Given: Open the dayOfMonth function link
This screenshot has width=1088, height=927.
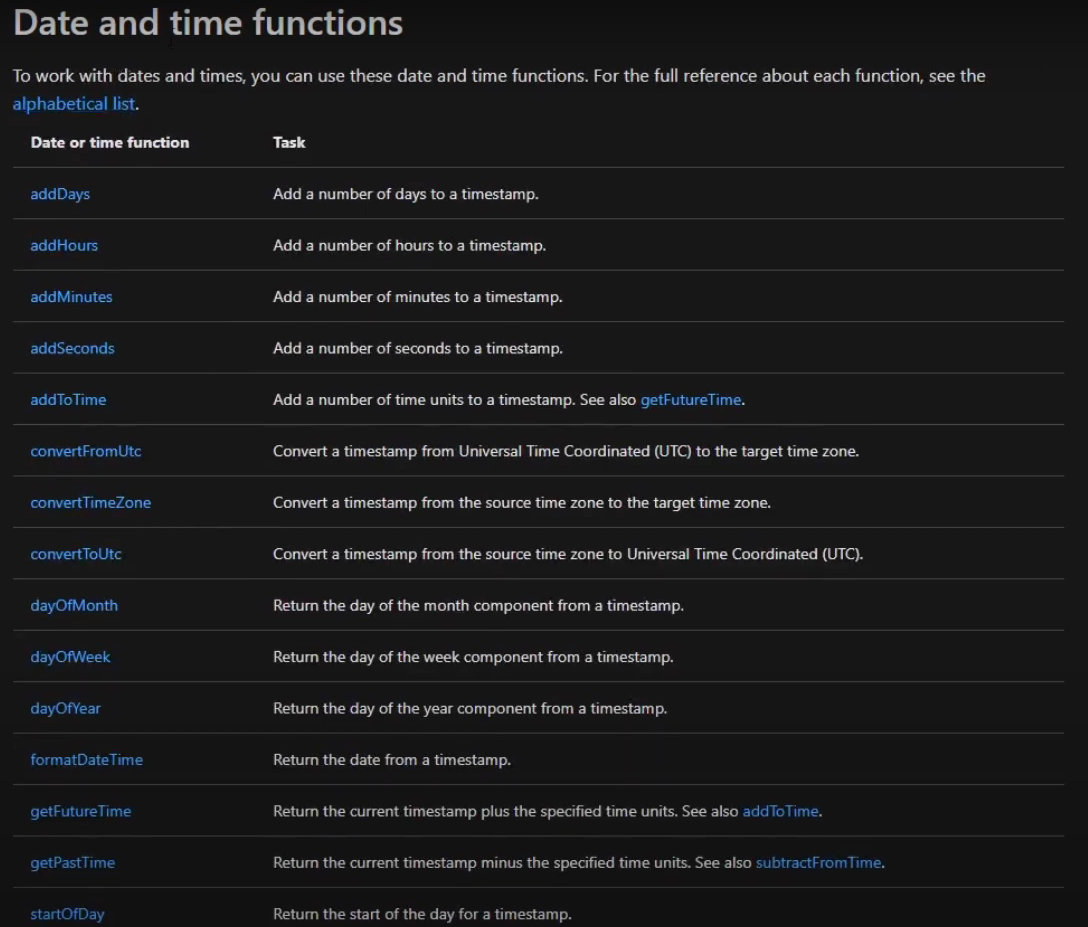Looking at the screenshot, I should 74,606.
